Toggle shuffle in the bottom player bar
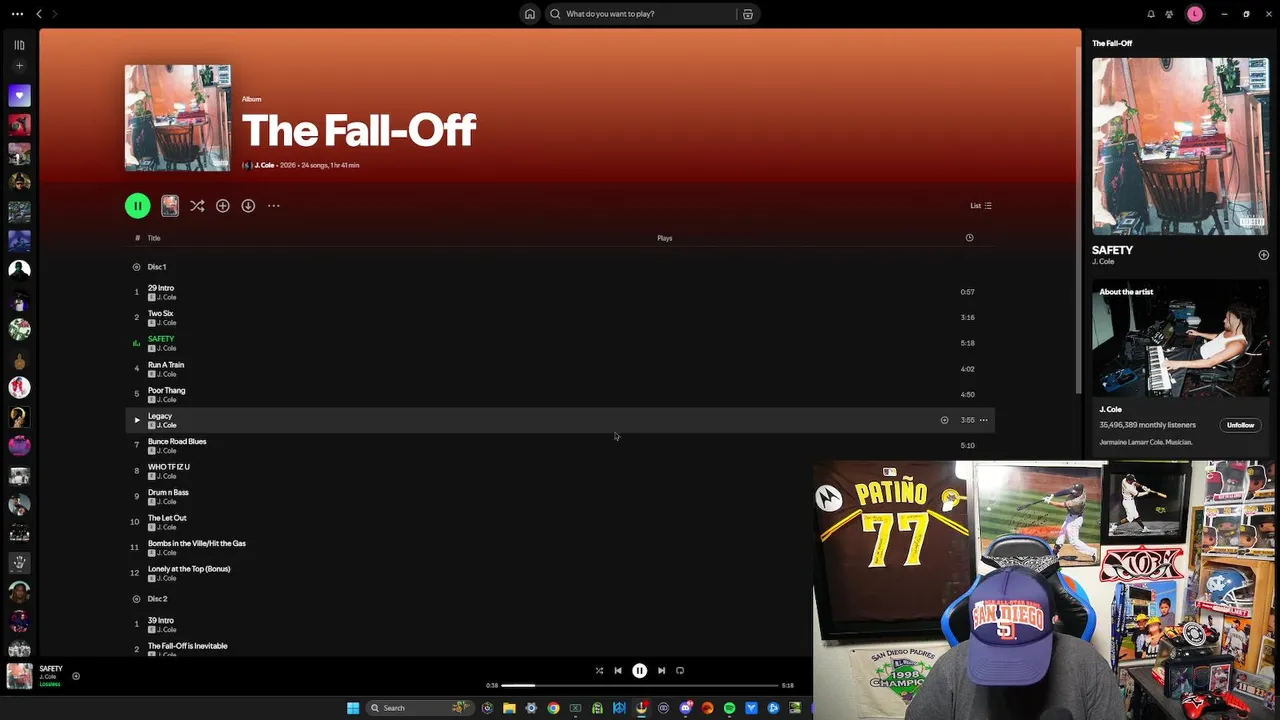The image size is (1280, 720). click(x=599, y=671)
